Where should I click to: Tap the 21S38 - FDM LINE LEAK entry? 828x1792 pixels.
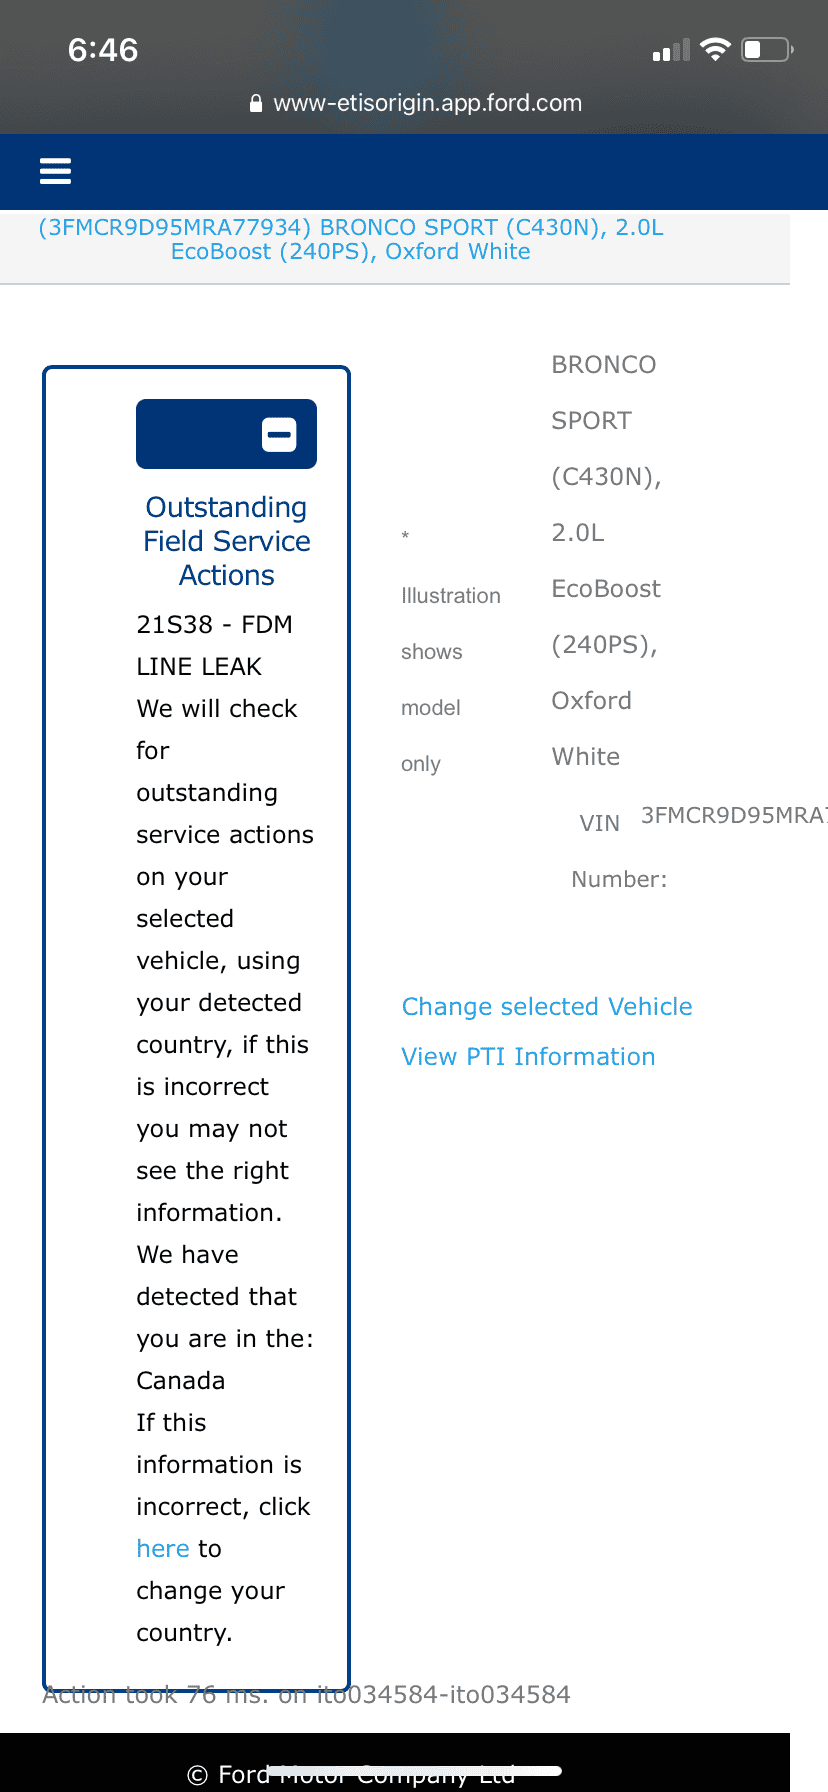pyautogui.click(x=214, y=645)
